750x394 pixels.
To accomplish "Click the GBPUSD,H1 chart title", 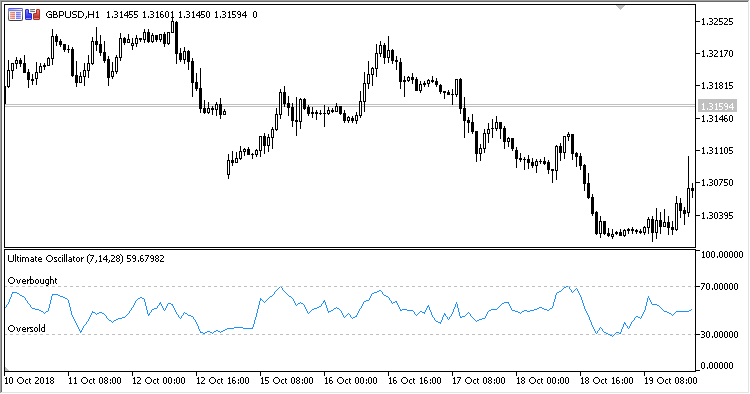I will pos(72,15).
